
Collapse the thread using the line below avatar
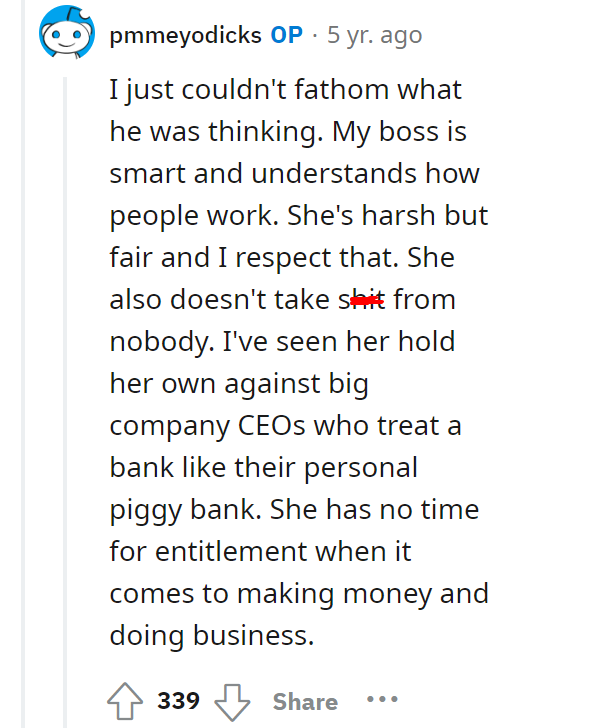65,399
